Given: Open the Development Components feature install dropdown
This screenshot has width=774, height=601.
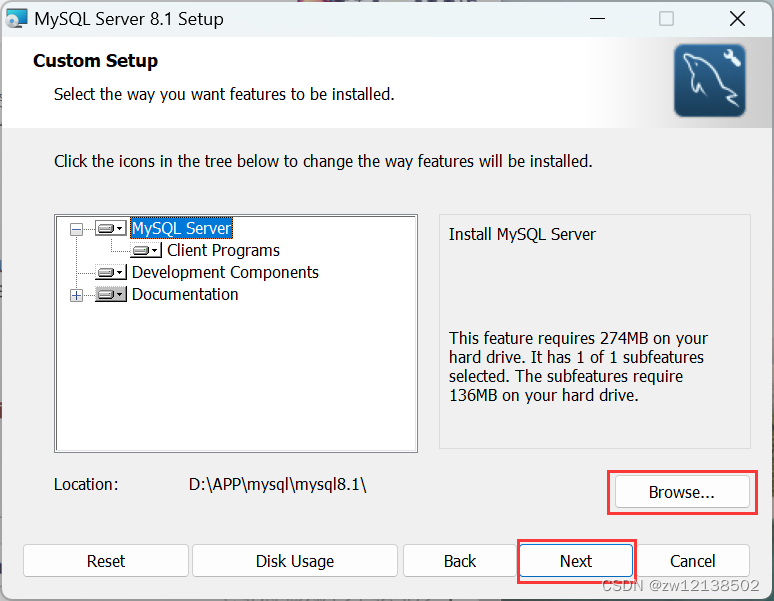Looking at the screenshot, I should coord(111,272).
